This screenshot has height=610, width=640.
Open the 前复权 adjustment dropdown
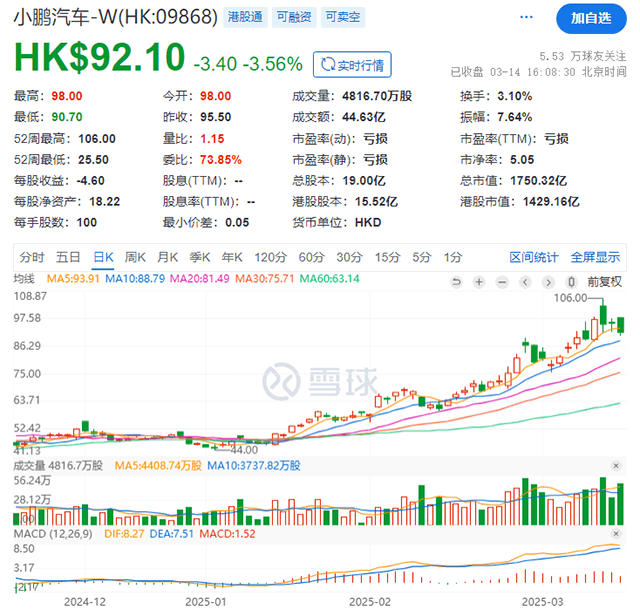[x=604, y=282]
